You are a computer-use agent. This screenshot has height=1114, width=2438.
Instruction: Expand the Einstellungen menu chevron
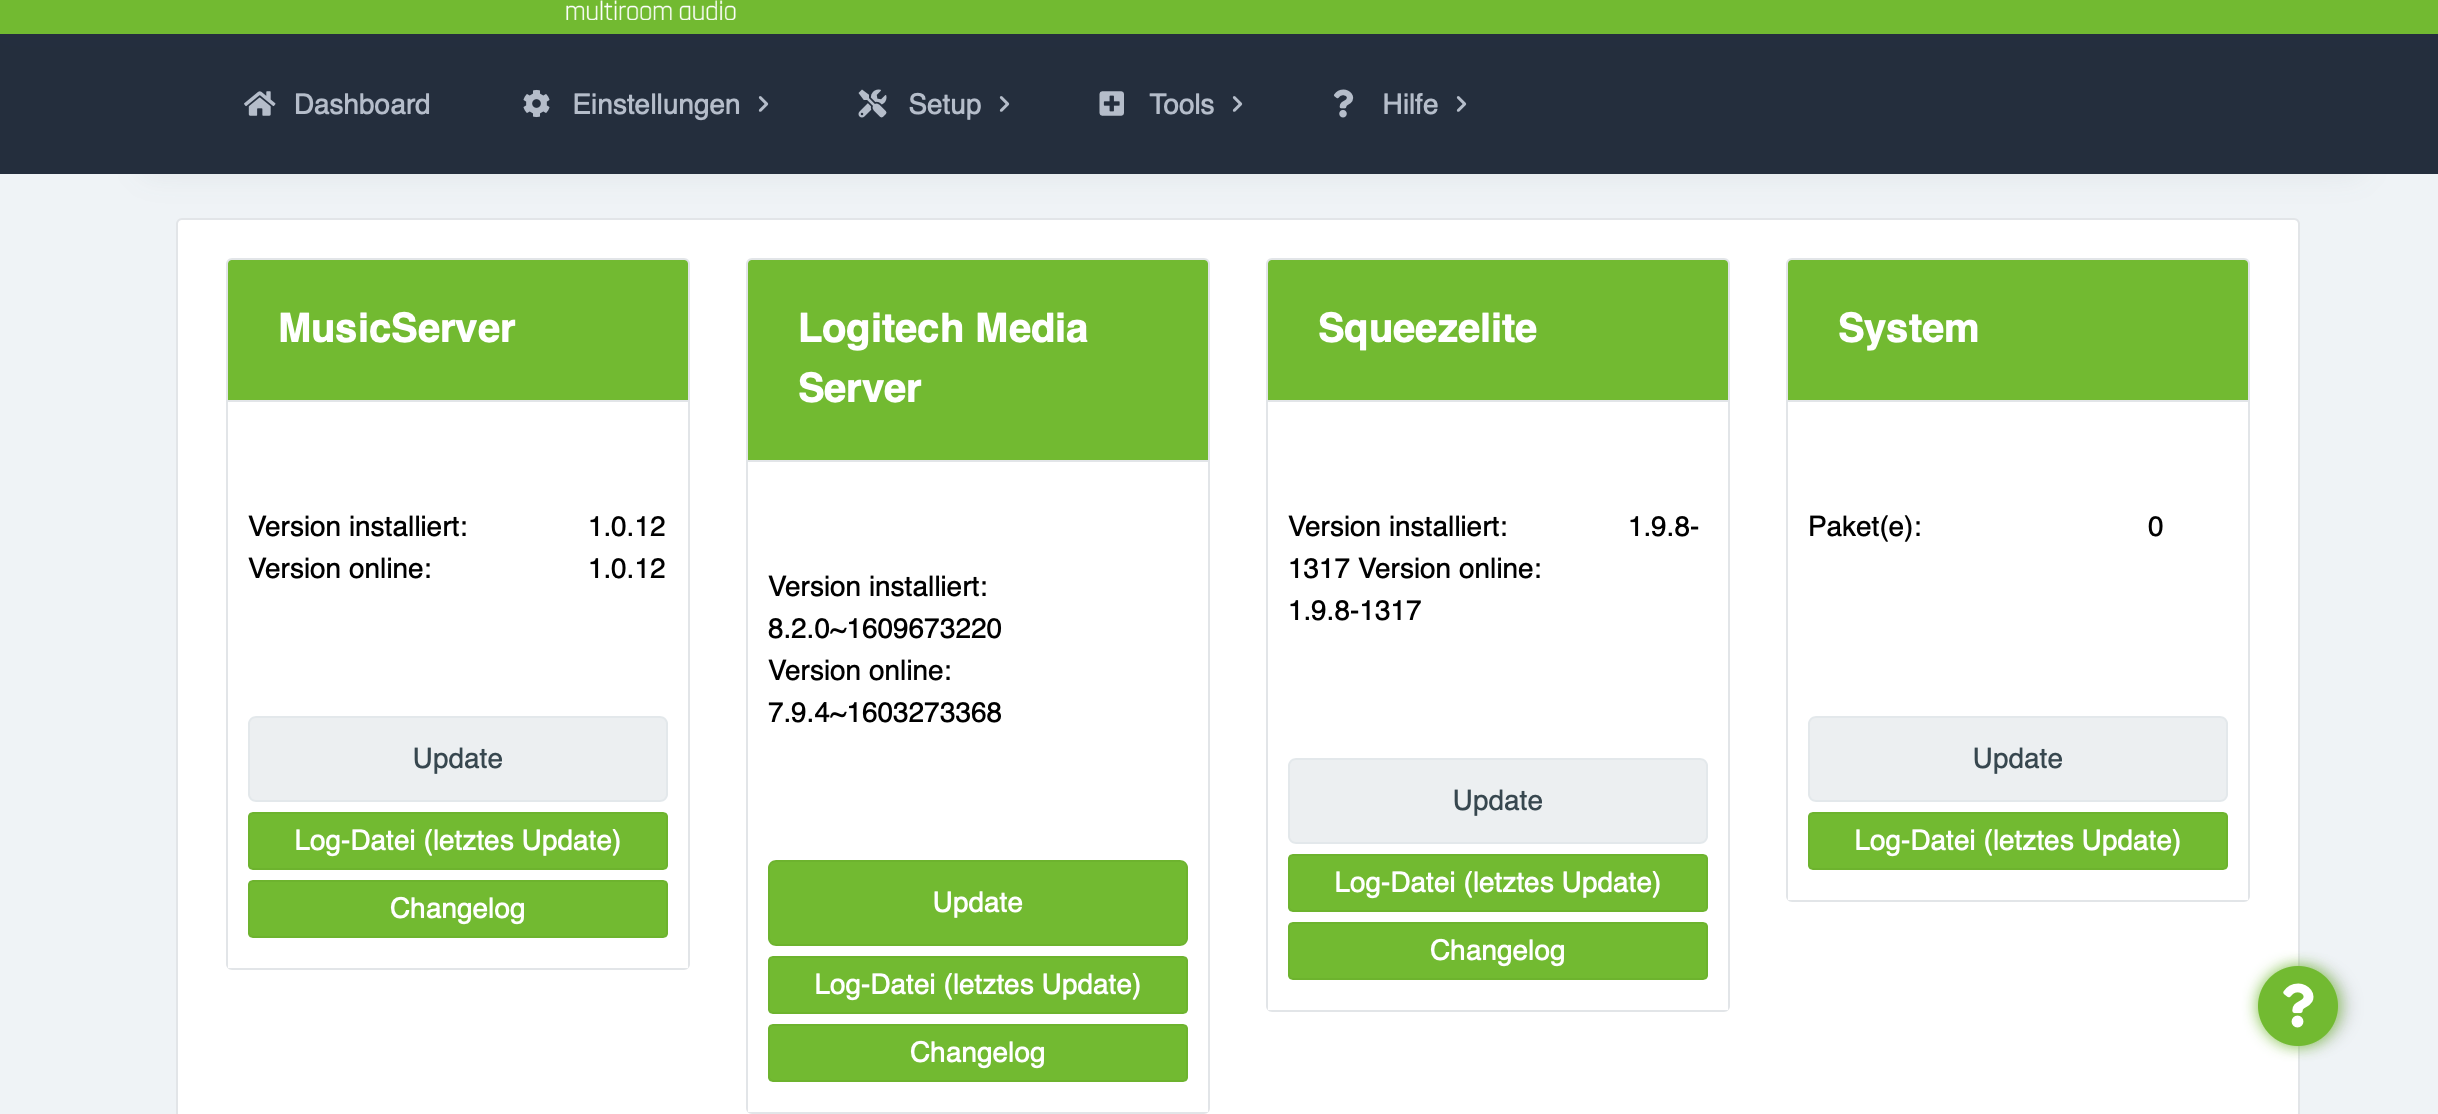764,104
